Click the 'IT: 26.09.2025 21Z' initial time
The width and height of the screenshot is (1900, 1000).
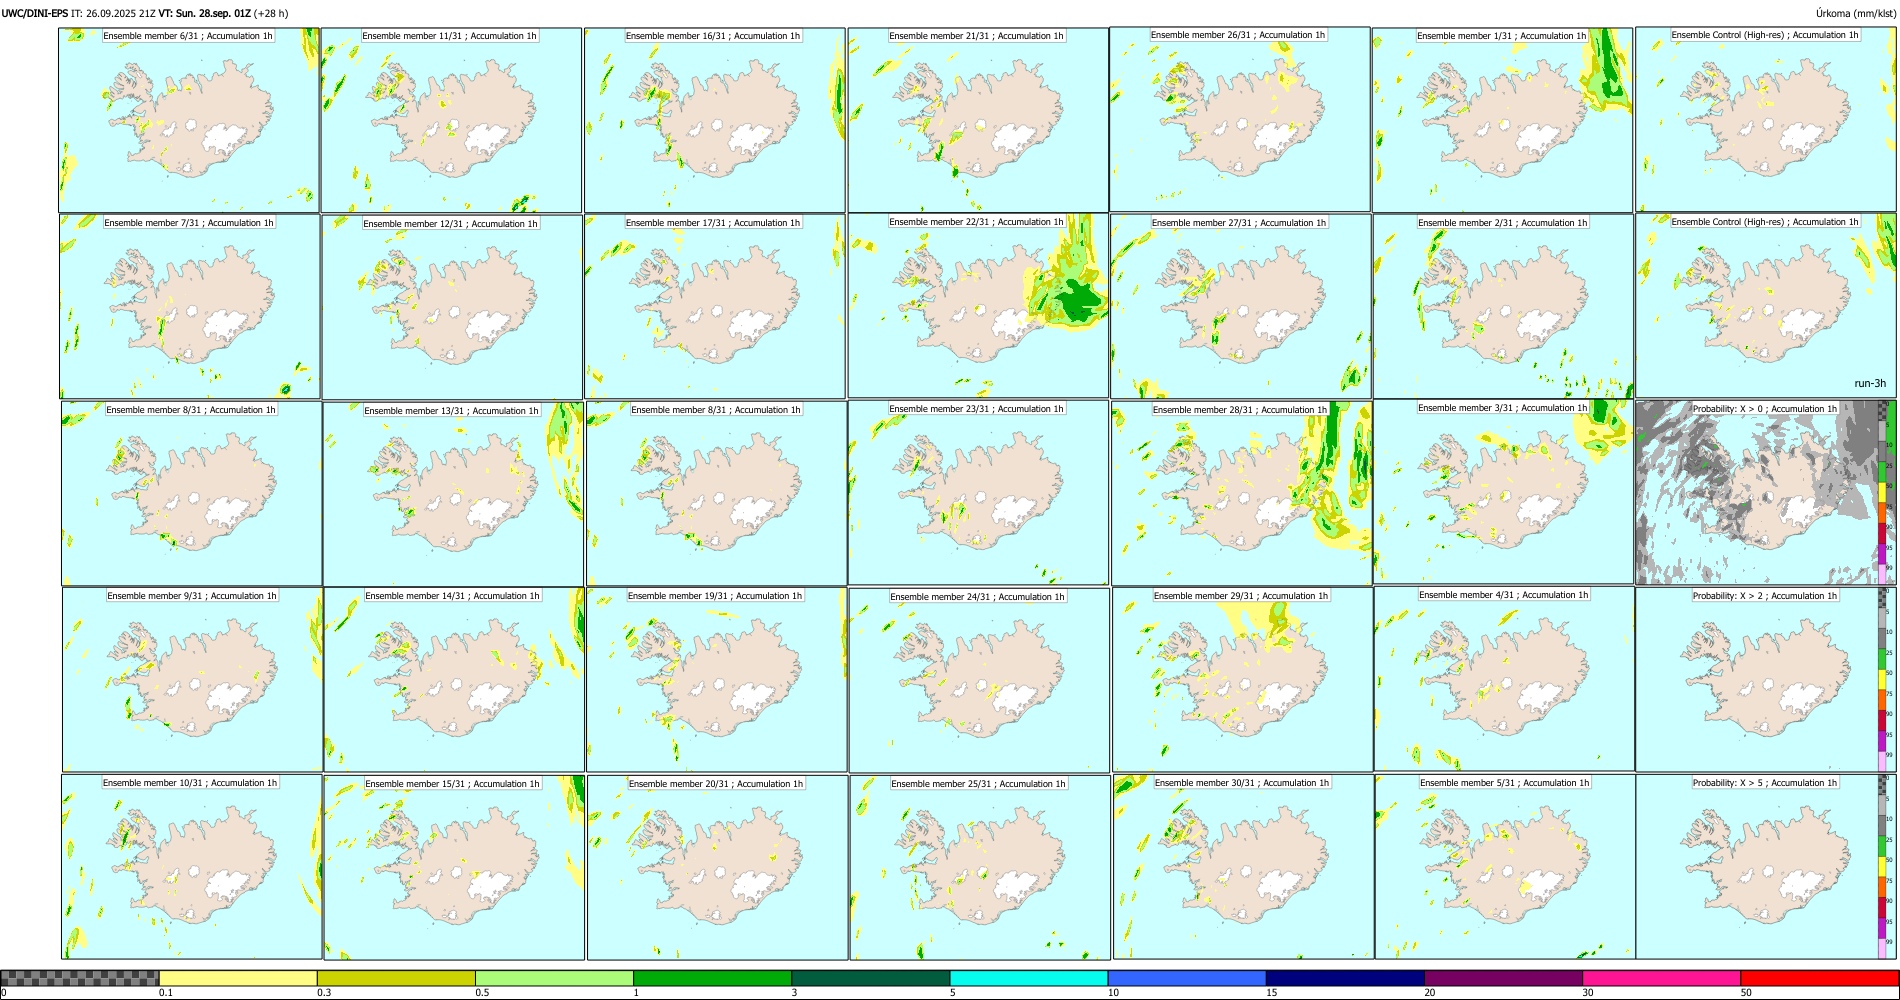113,14
